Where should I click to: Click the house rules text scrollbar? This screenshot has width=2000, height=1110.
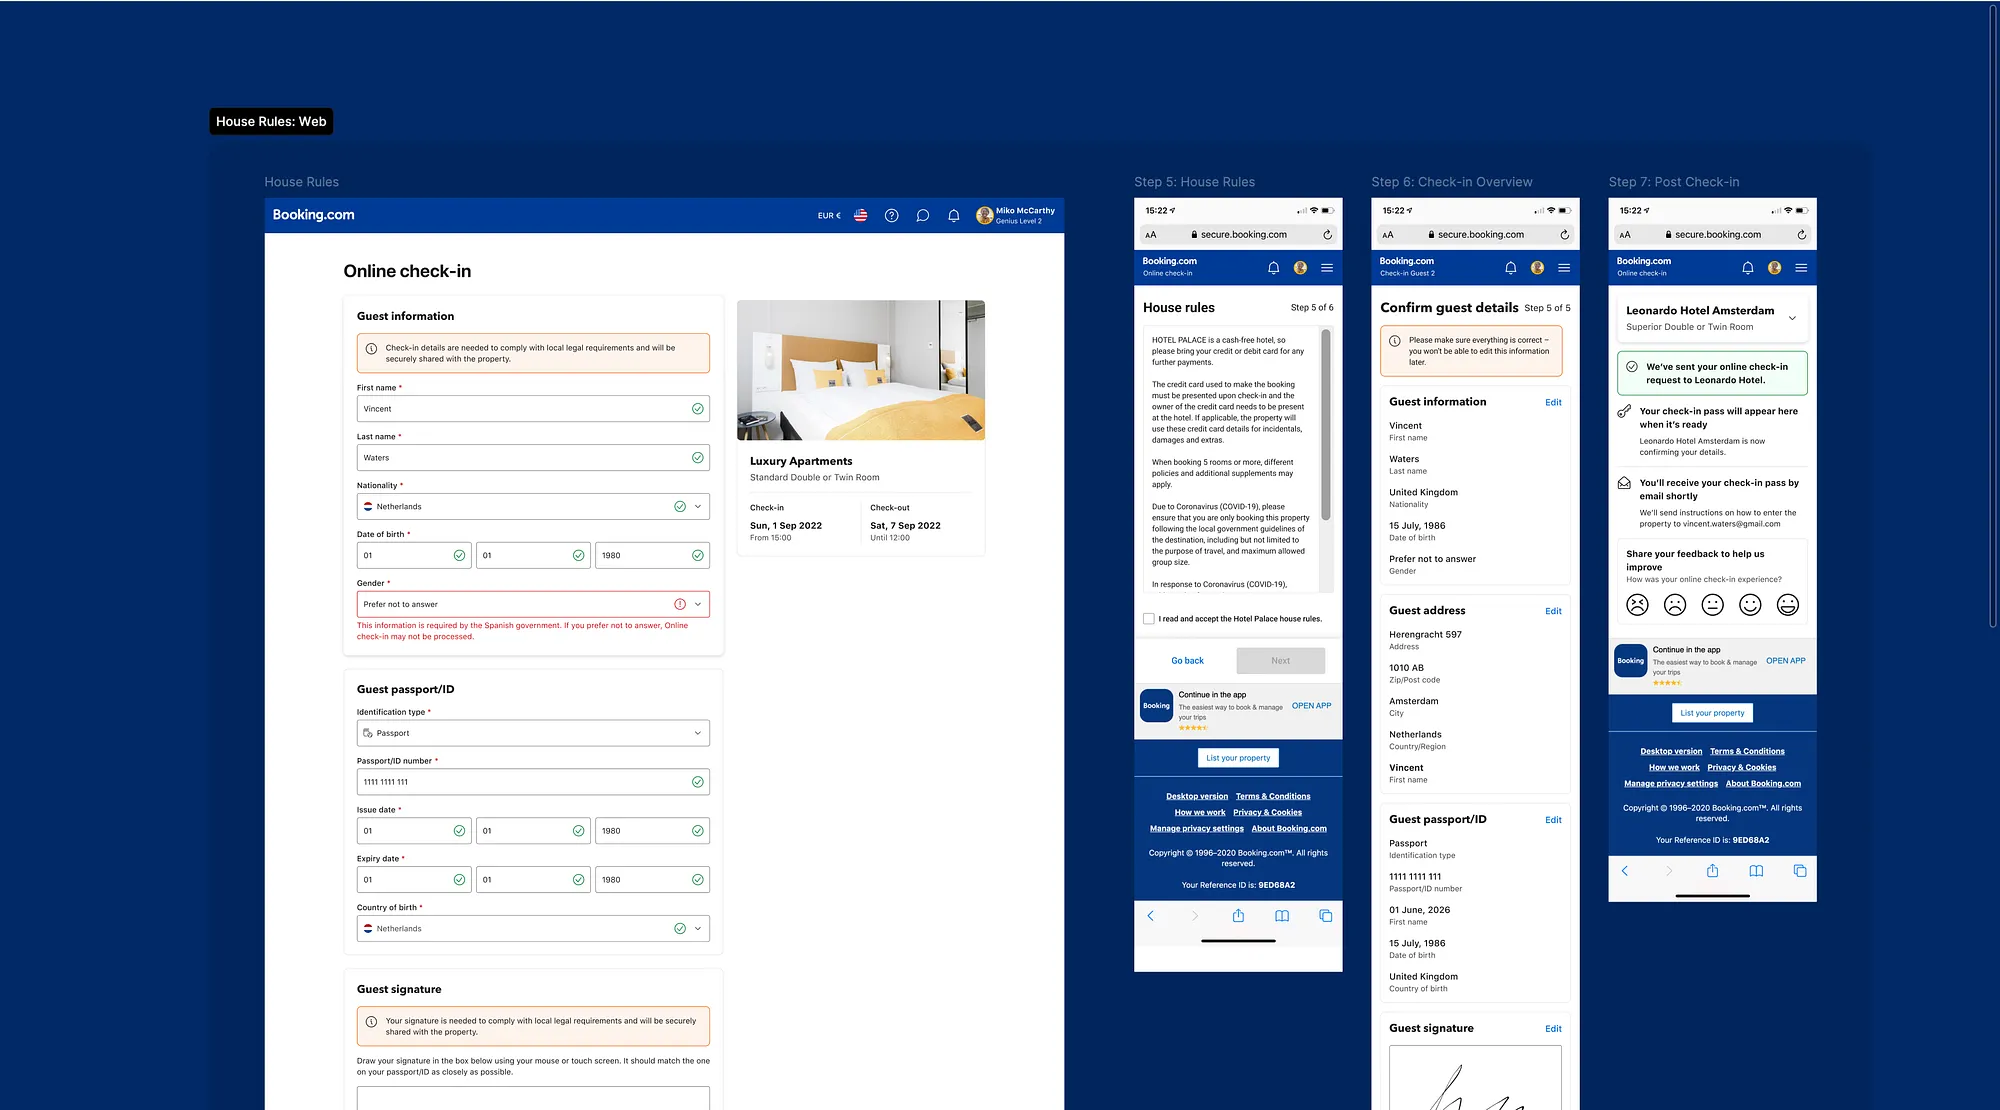1326,426
